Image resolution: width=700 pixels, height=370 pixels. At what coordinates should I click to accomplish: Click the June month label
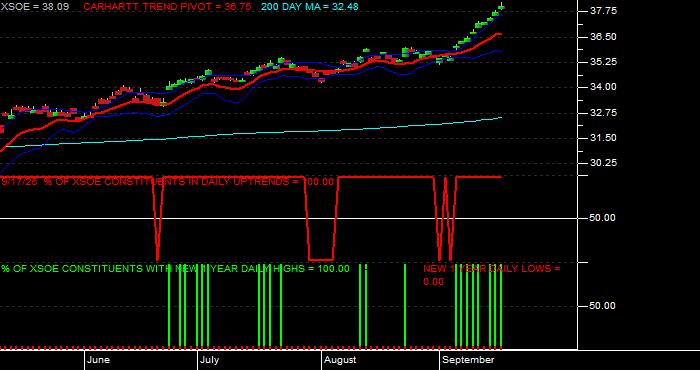(x=98, y=360)
